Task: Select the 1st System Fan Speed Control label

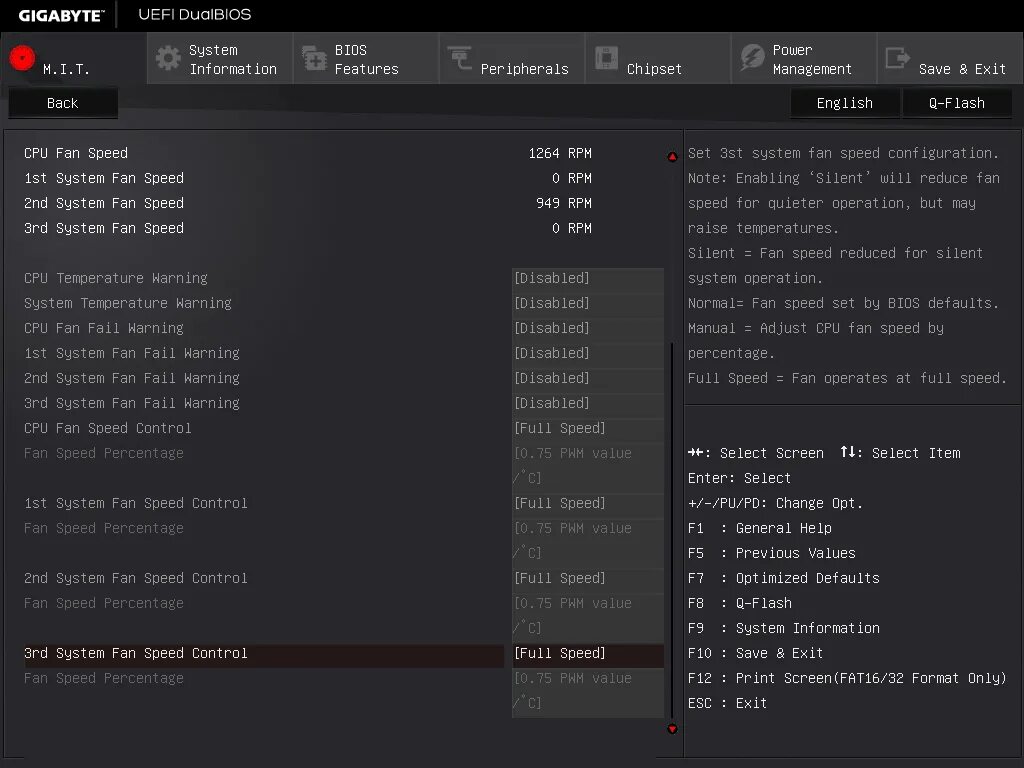Action: [136, 504]
